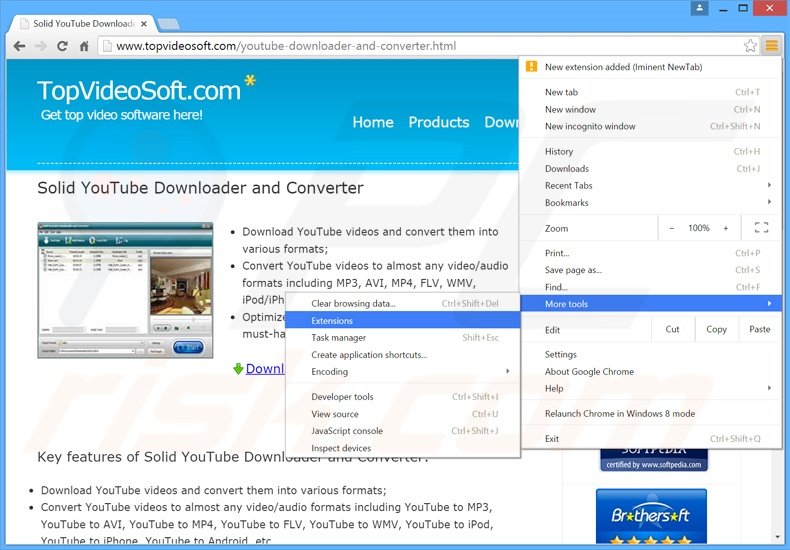
Task: Select New tab from the menu
Action: tap(651, 92)
